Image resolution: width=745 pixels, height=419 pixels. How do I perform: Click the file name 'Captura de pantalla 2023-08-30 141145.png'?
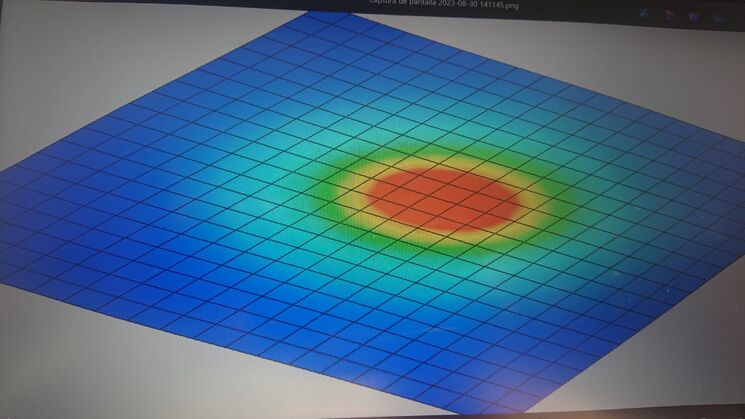[444, 4]
